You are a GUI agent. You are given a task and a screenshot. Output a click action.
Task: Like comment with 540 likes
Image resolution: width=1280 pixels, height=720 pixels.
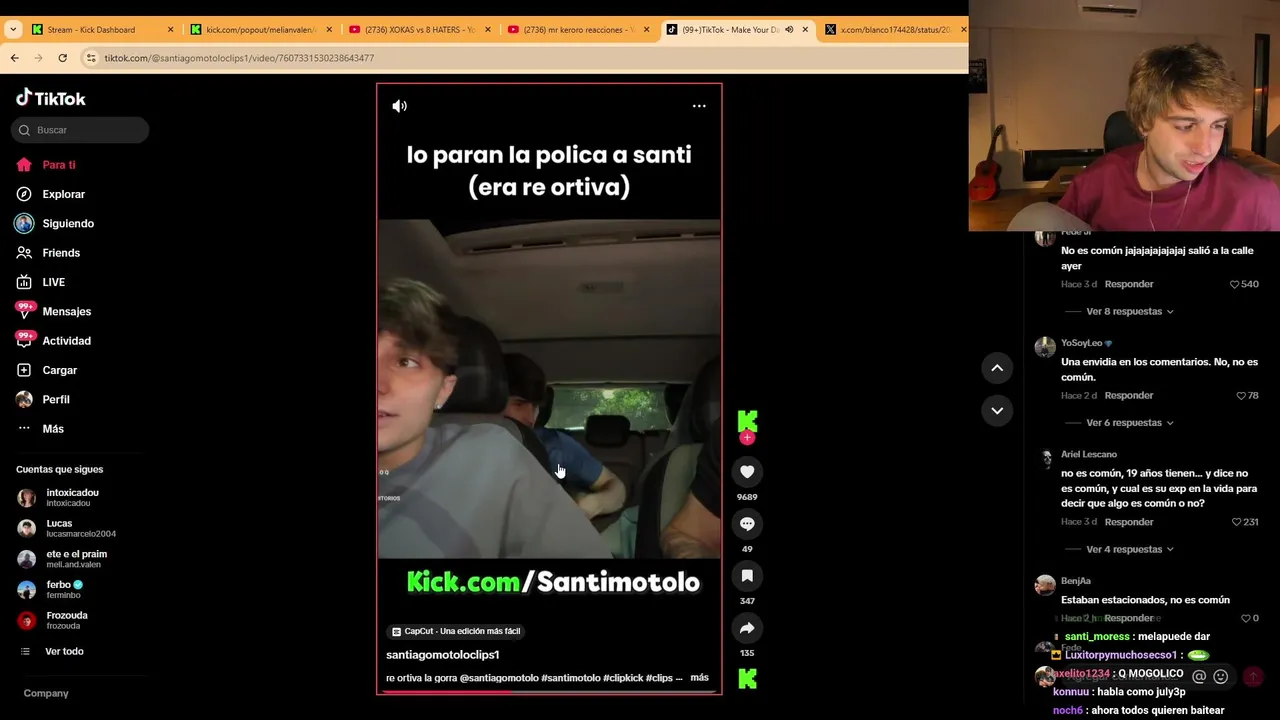click(1234, 285)
